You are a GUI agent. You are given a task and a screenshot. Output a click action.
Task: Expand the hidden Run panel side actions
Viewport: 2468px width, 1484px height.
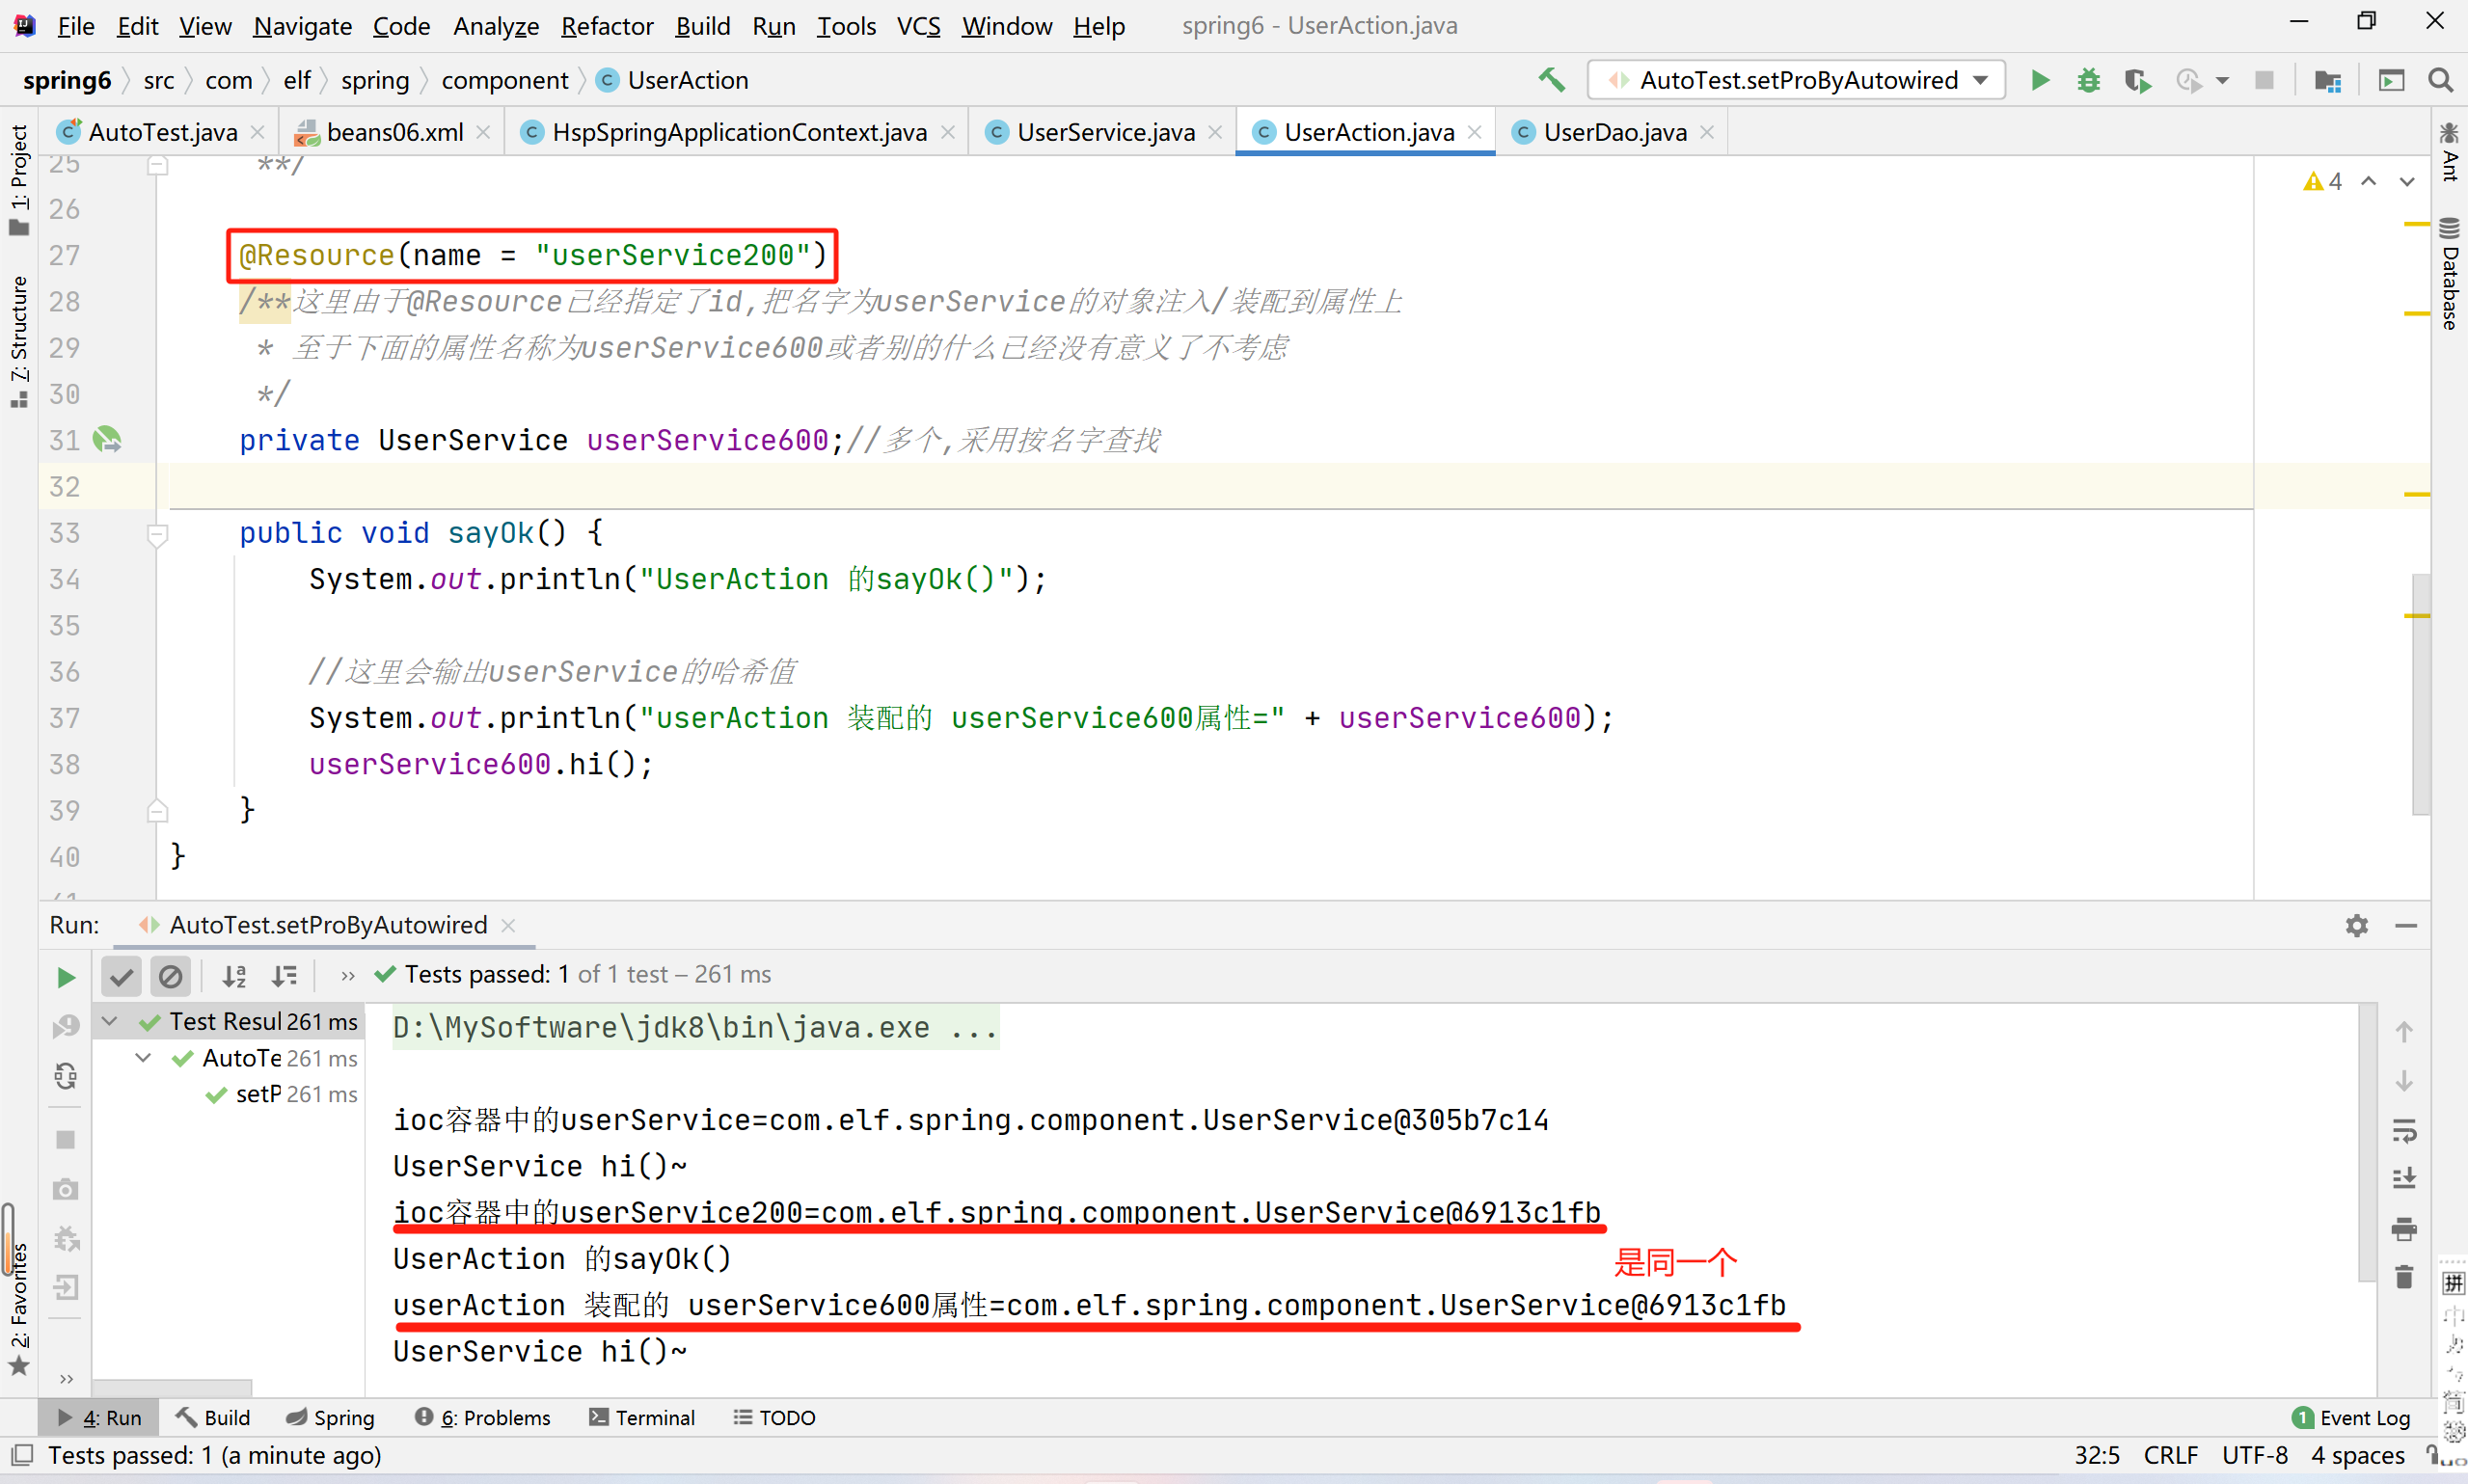coord(66,1379)
